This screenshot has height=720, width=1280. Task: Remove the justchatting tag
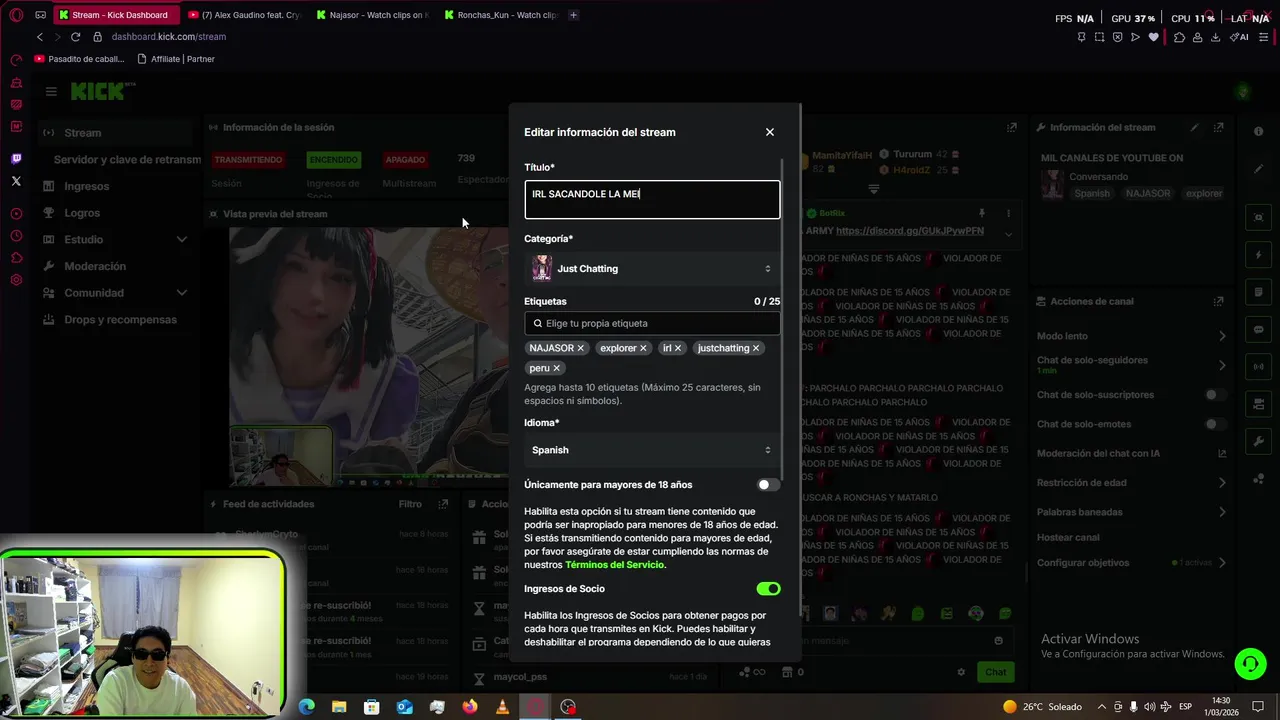756,348
